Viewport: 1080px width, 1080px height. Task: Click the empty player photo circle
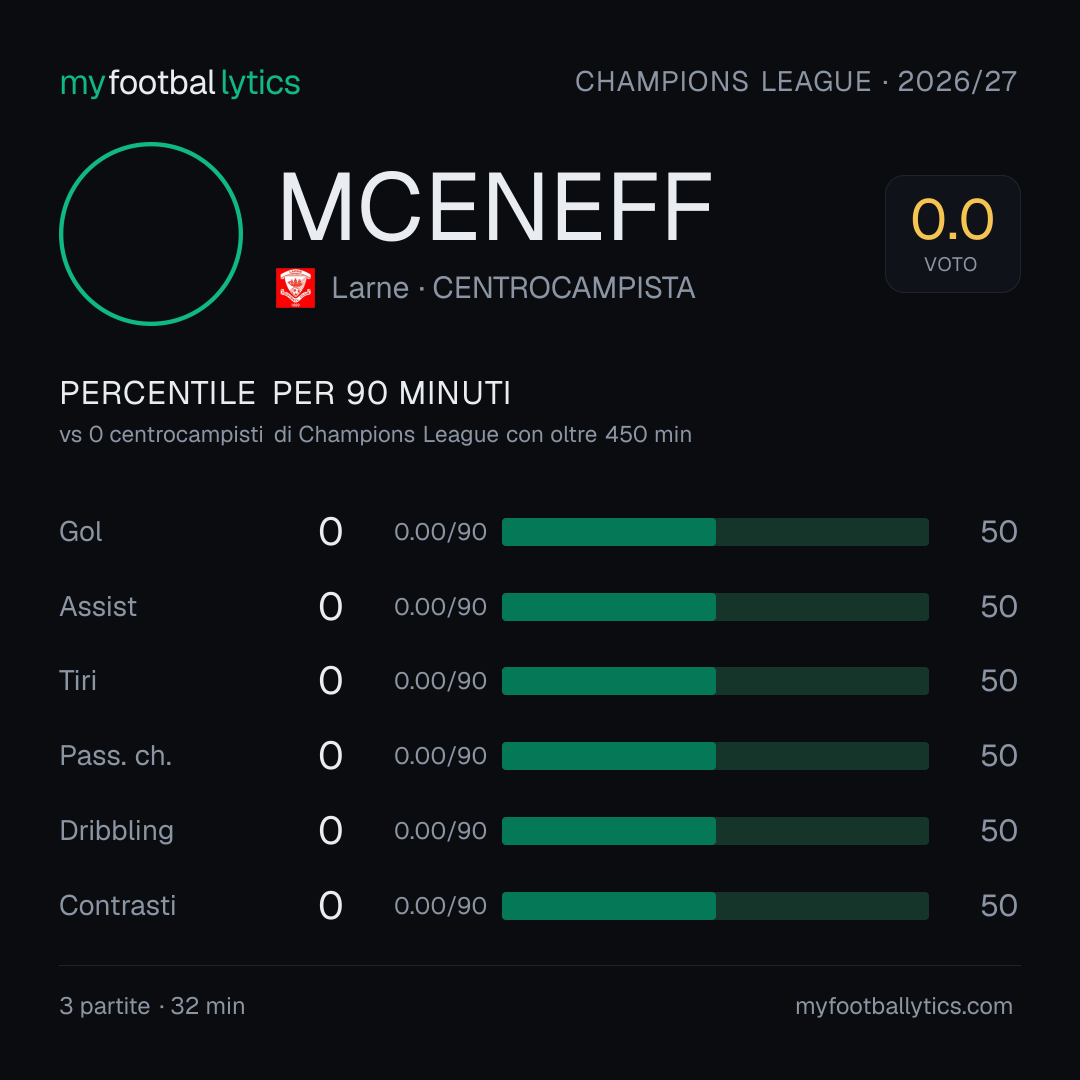[x=151, y=233]
